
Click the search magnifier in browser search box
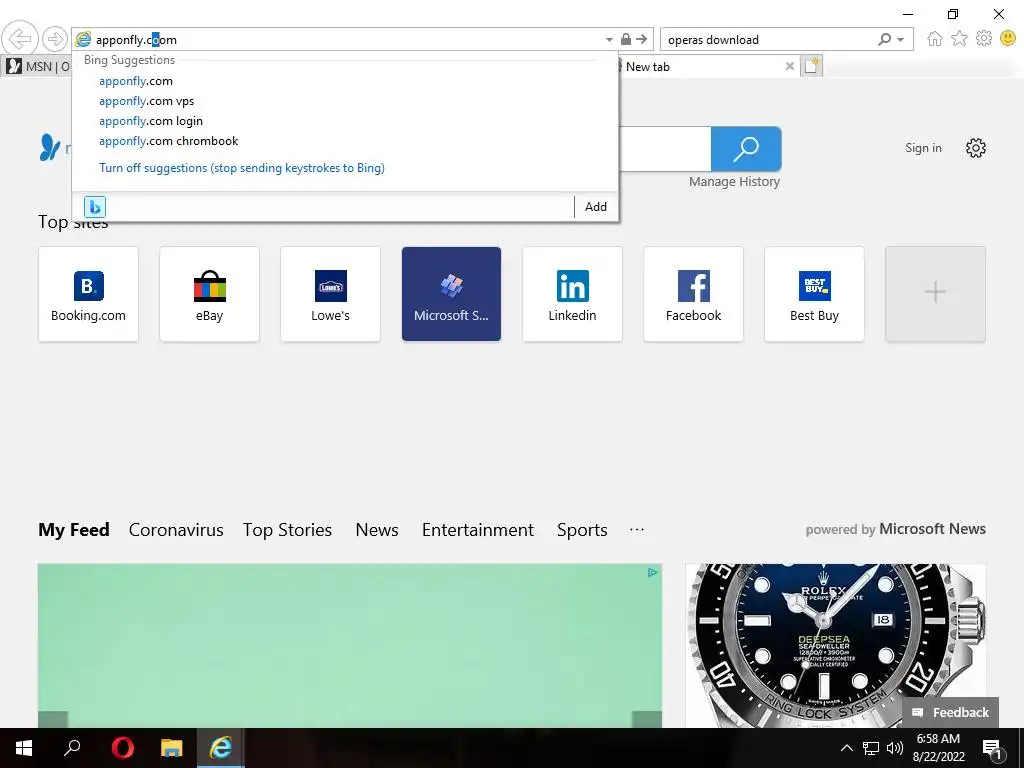pyautogui.click(x=884, y=39)
